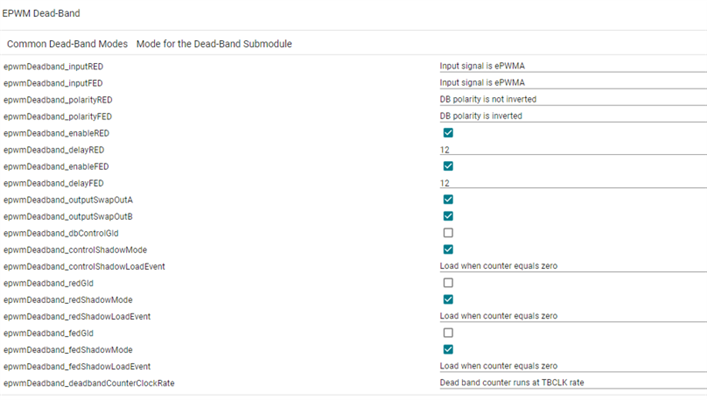The height and width of the screenshot is (400, 707).
Task: Open epwmDeadband_polarityFED polarity dropdown
Action: coord(570,116)
